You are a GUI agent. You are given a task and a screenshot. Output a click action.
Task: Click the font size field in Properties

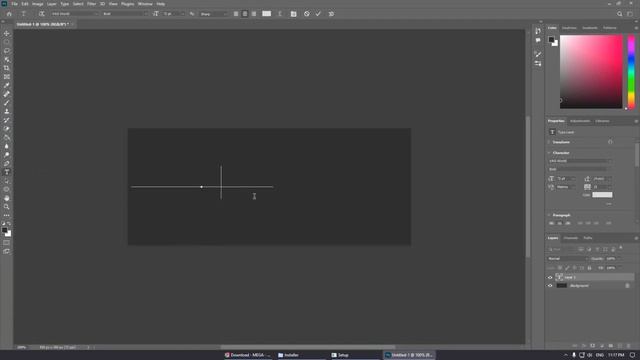pyautogui.click(x=565, y=179)
